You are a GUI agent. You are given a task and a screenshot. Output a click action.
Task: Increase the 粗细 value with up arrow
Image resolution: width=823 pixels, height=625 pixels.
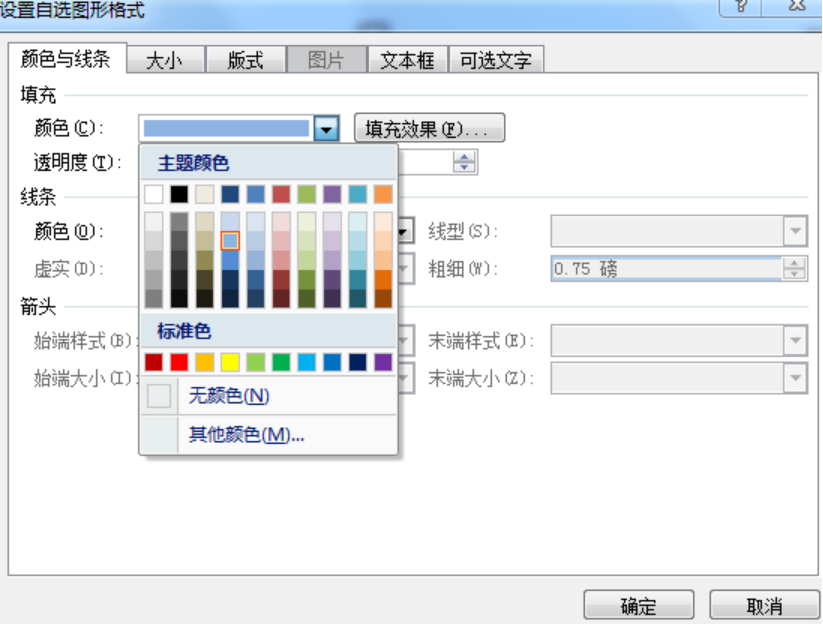point(794,263)
